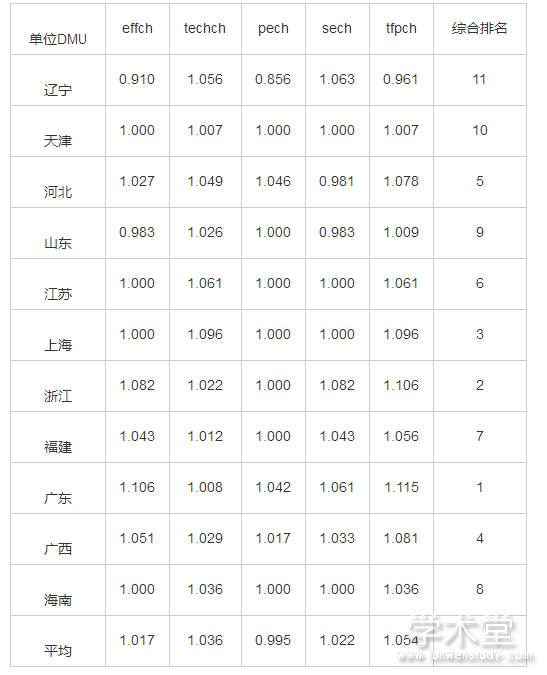Click 海南 ranking value 8
The height and width of the screenshot is (675, 547).
coord(480,589)
